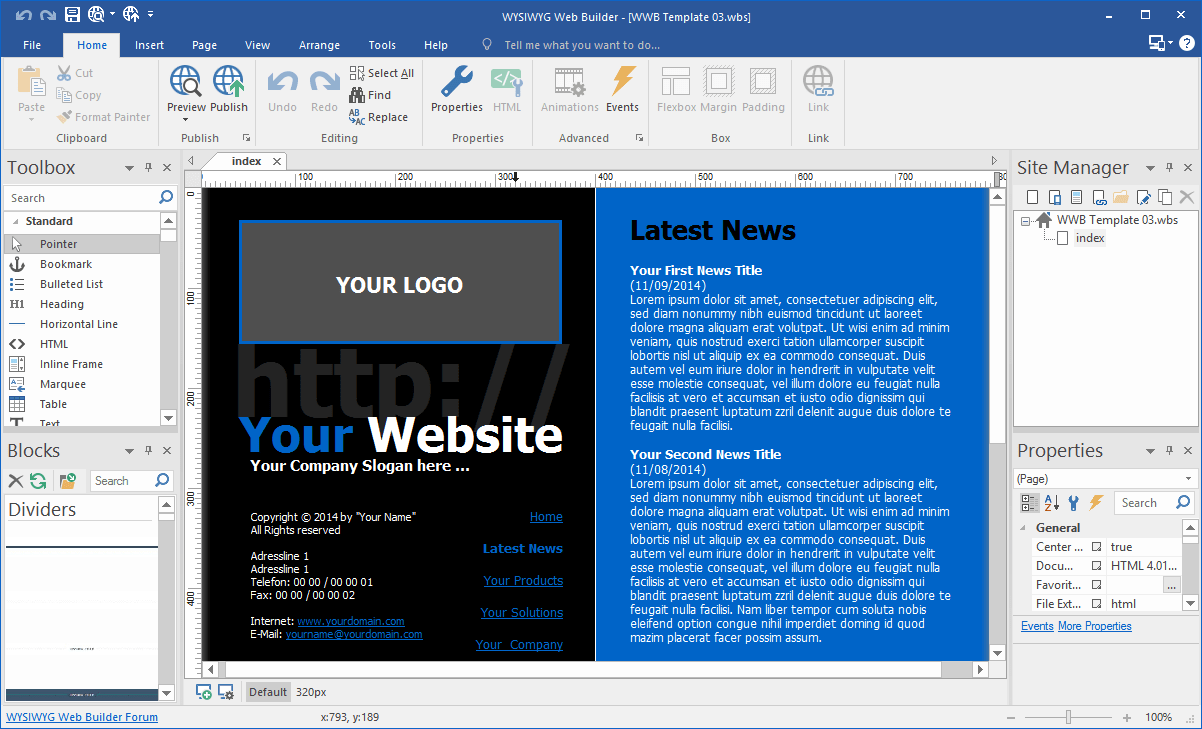Click the zoom slider in status bar

pos(1069,717)
